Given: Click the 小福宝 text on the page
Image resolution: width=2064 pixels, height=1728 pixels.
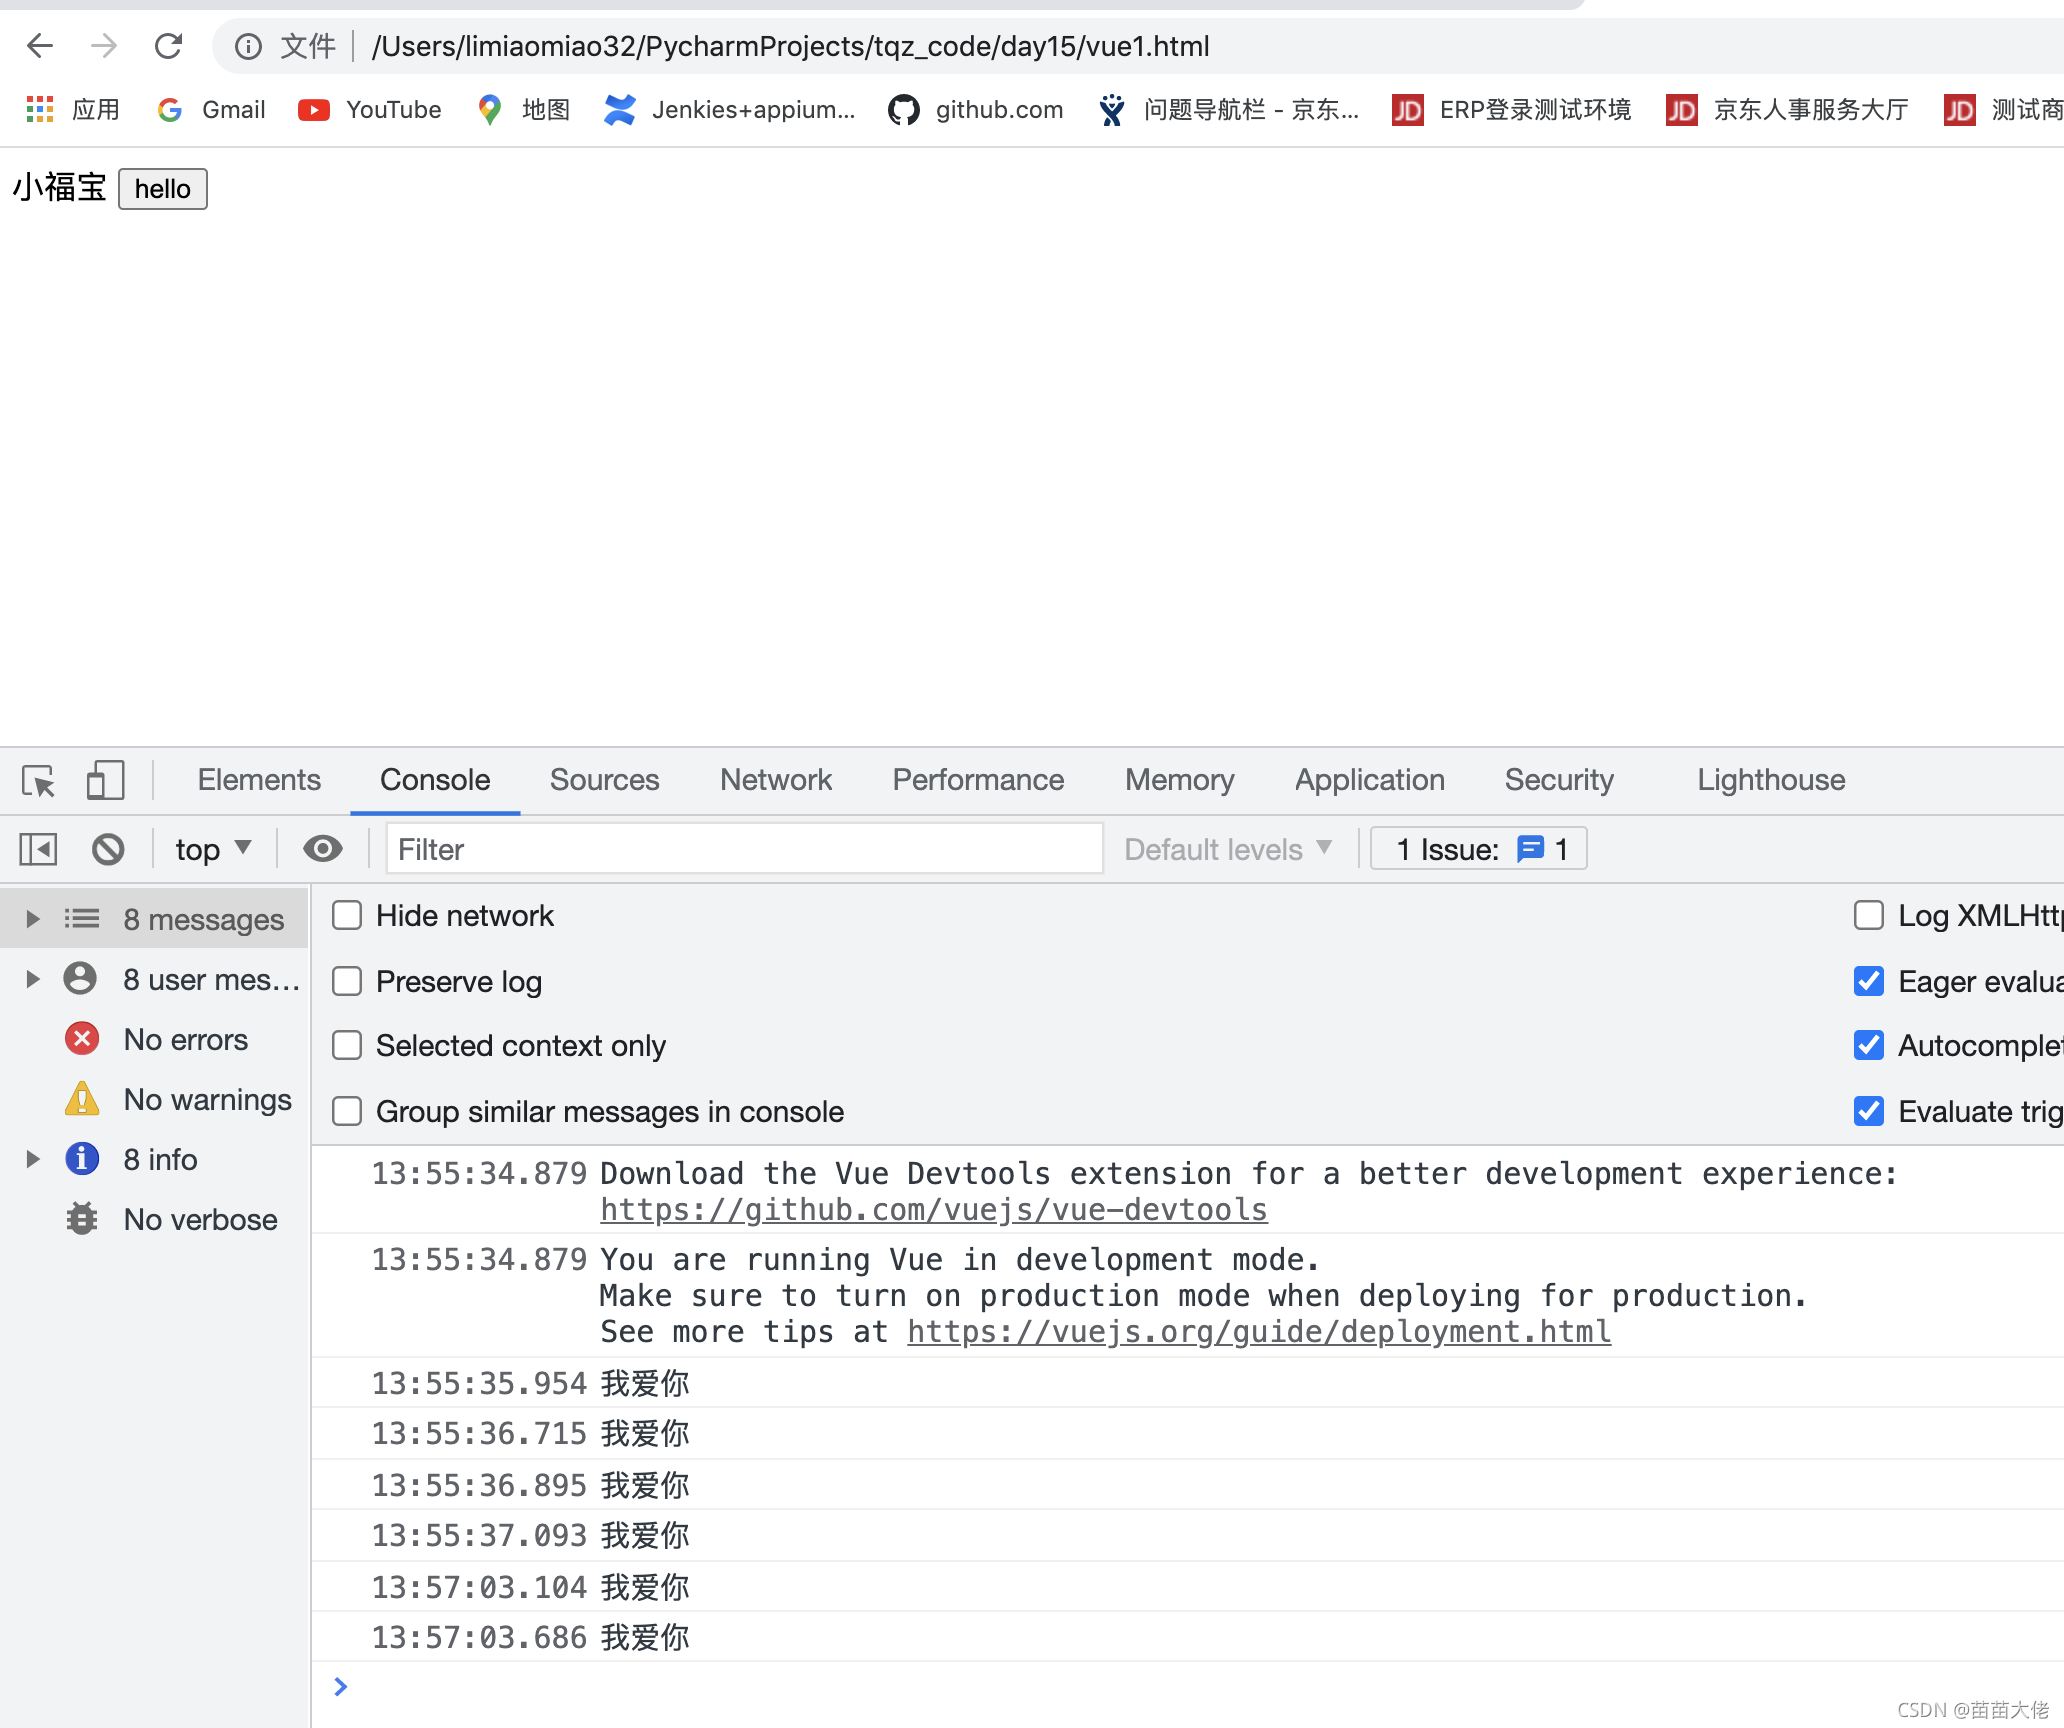Looking at the screenshot, I should coord(59,187).
